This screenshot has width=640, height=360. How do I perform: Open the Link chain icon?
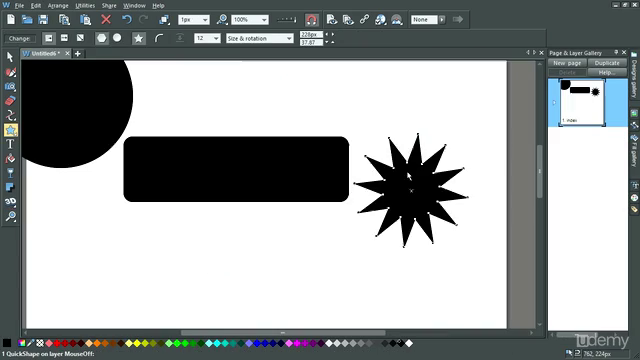point(364,20)
